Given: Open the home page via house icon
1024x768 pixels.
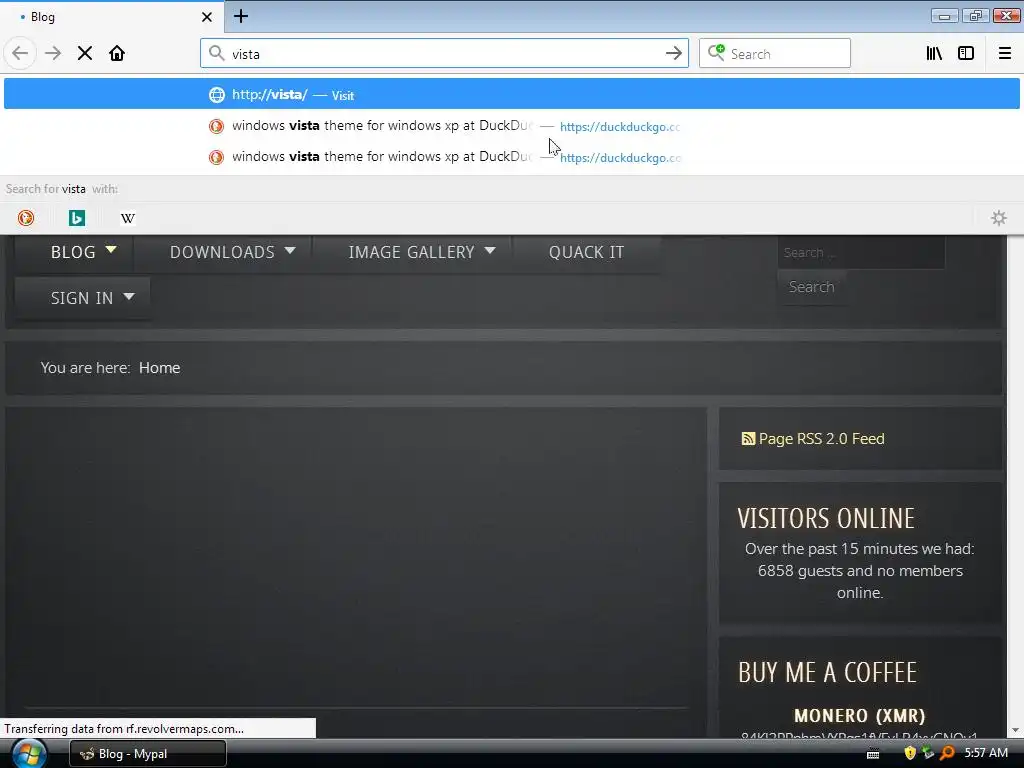Looking at the screenshot, I should 117,53.
